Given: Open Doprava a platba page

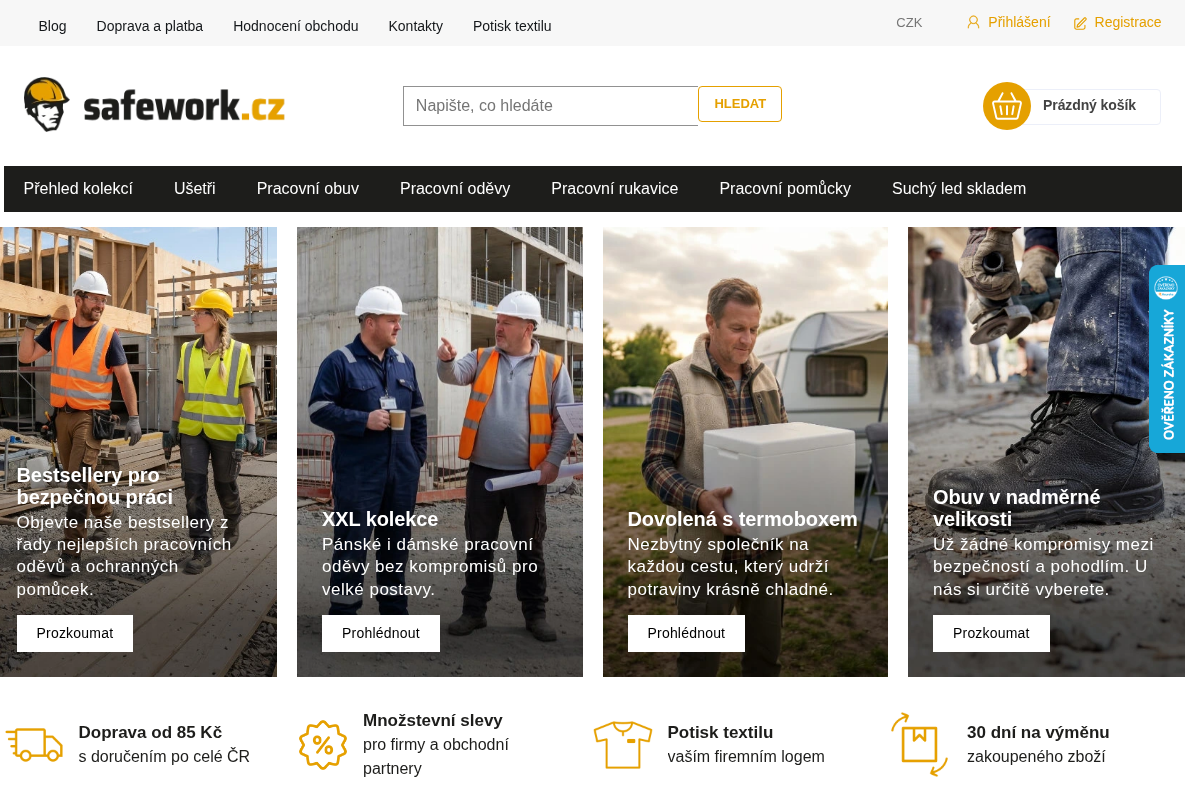Looking at the screenshot, I should click(x=150, y=26).
